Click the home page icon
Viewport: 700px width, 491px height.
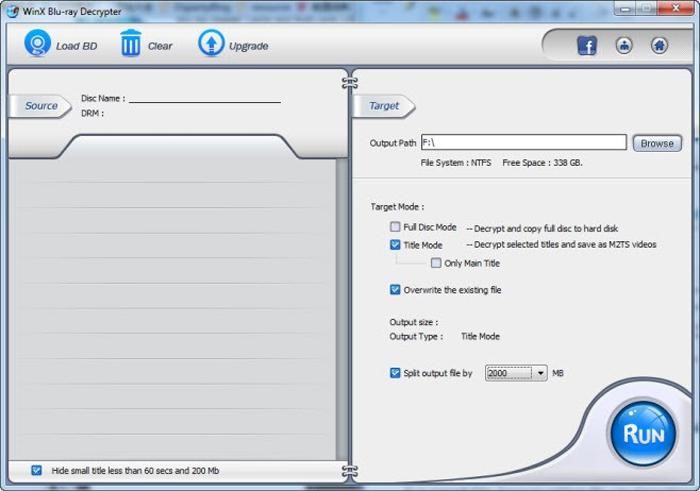pyautogui.click(x=659, y=45)
